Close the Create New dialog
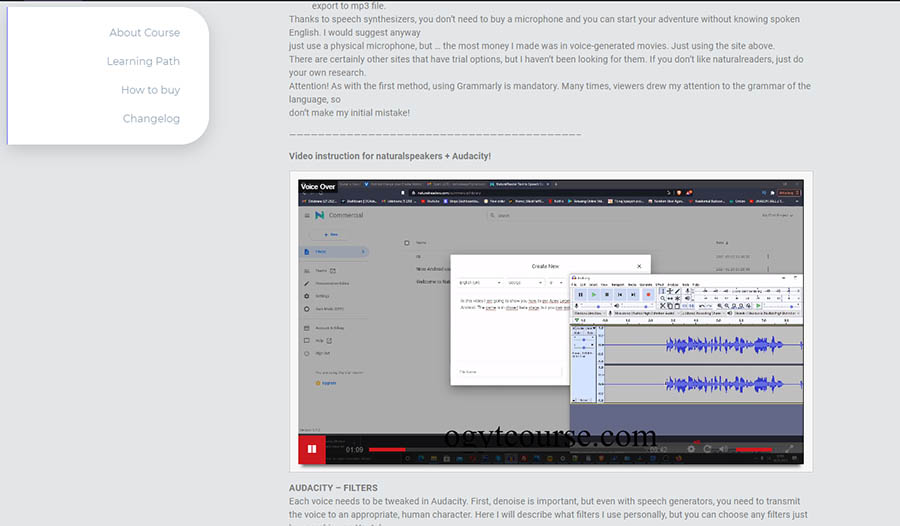 (x=639, y=266)
